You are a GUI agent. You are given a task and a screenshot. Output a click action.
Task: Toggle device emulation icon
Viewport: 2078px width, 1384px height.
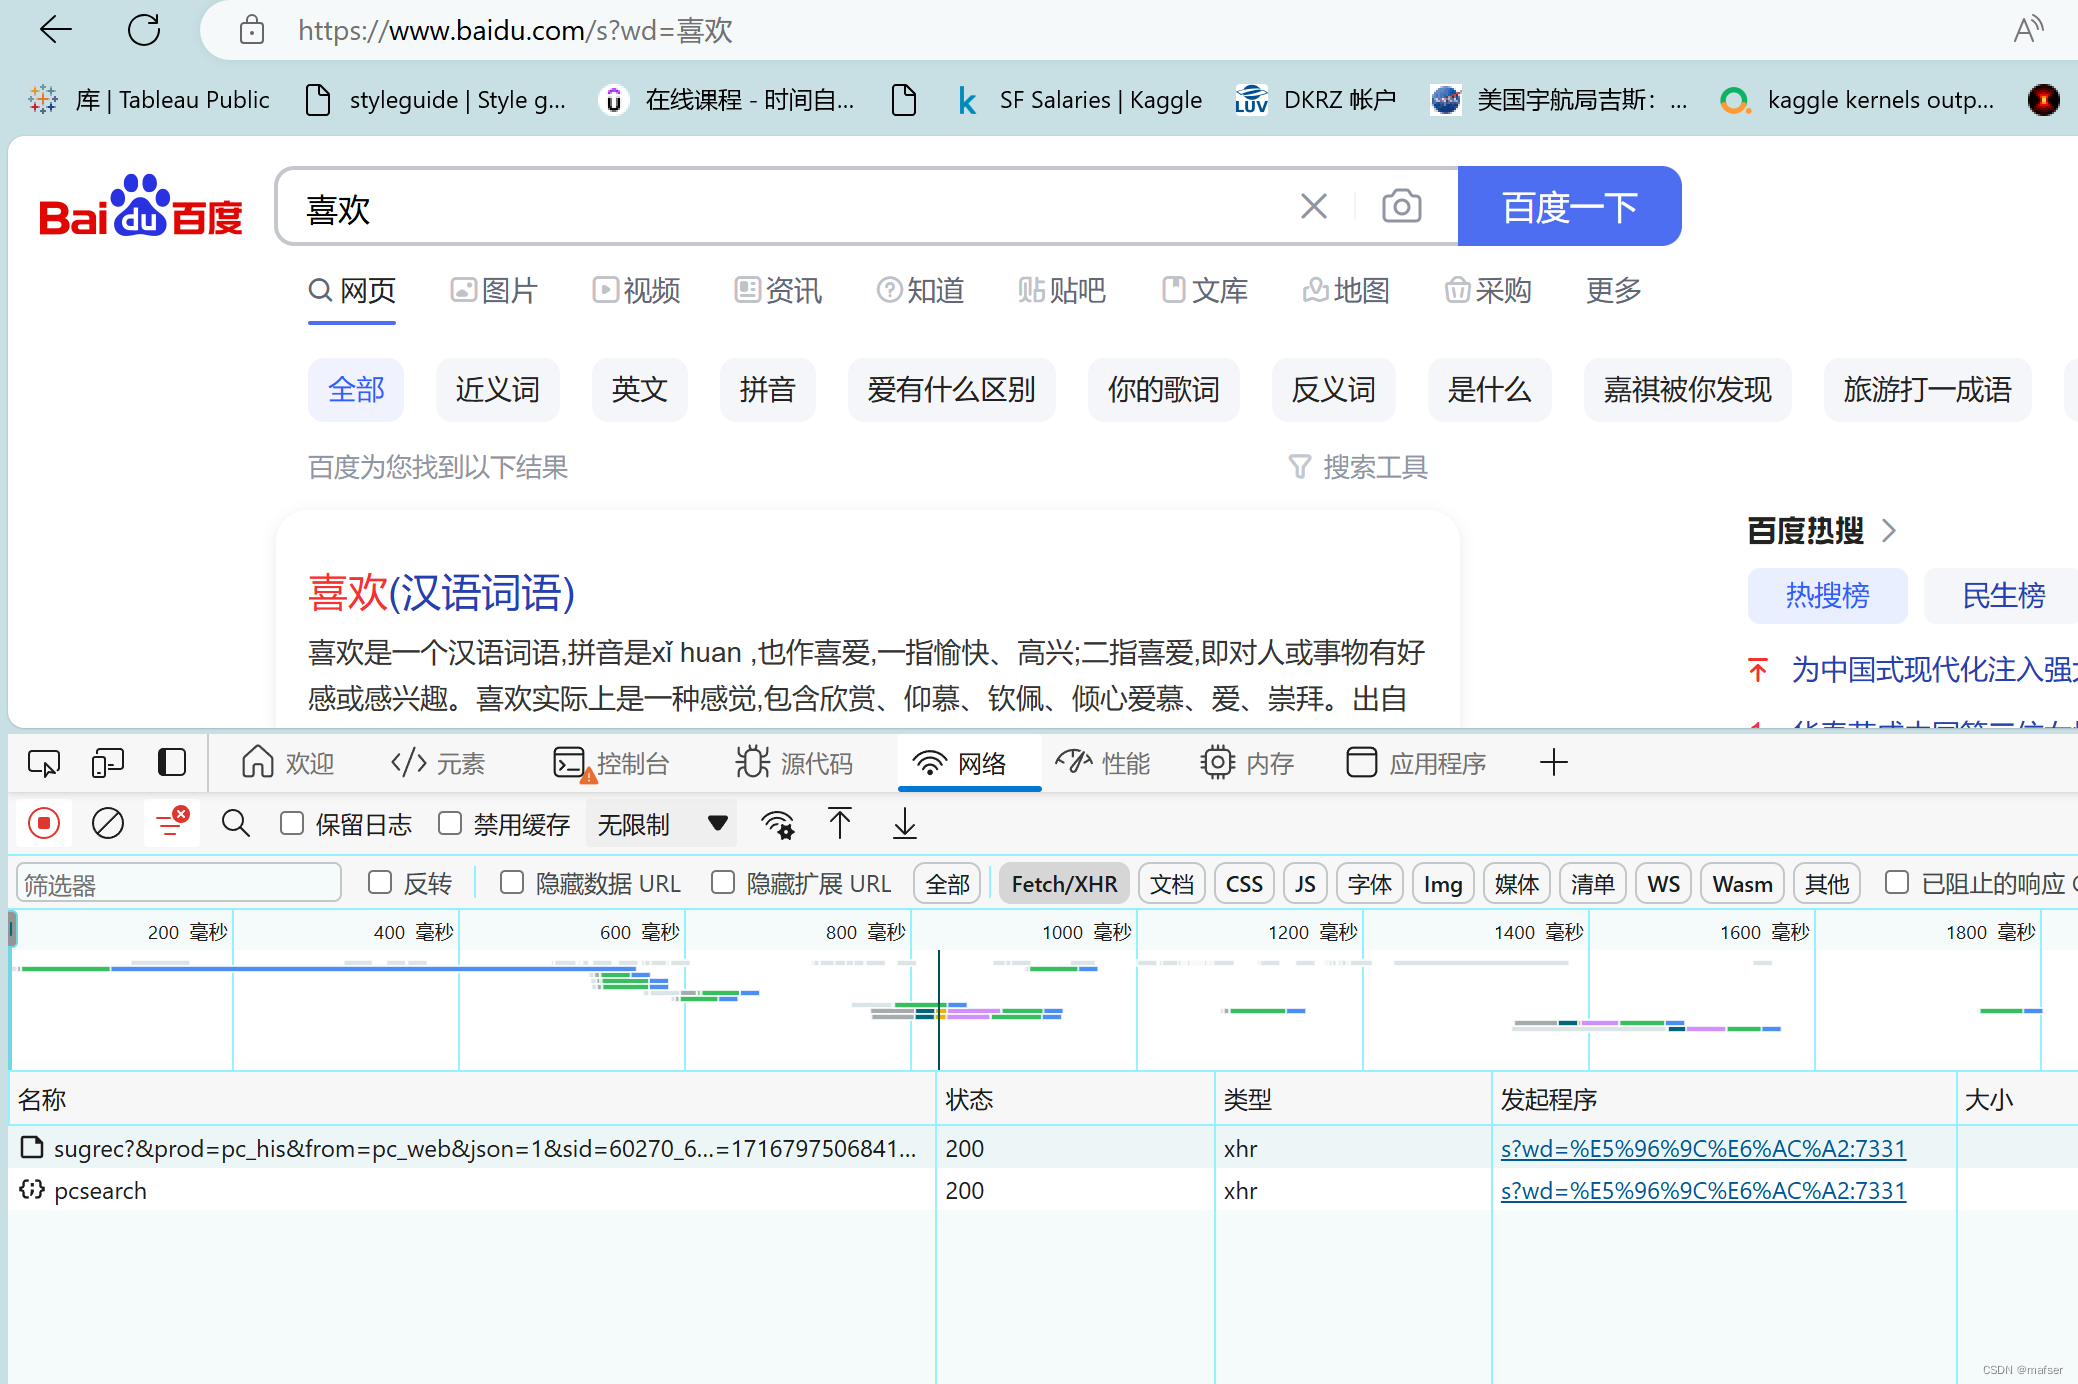click(x=107, y=763)
